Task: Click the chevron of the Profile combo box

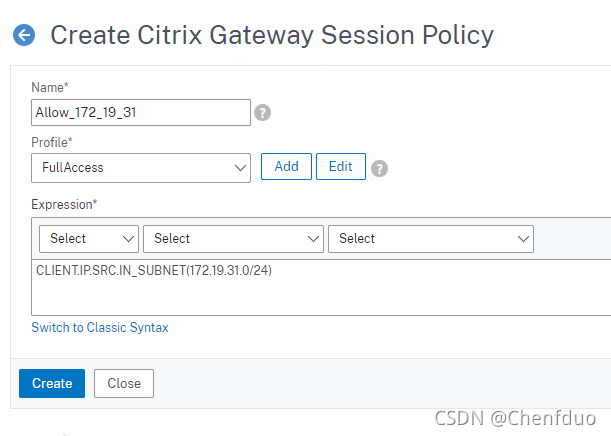Action: click(x=239, y=168)
